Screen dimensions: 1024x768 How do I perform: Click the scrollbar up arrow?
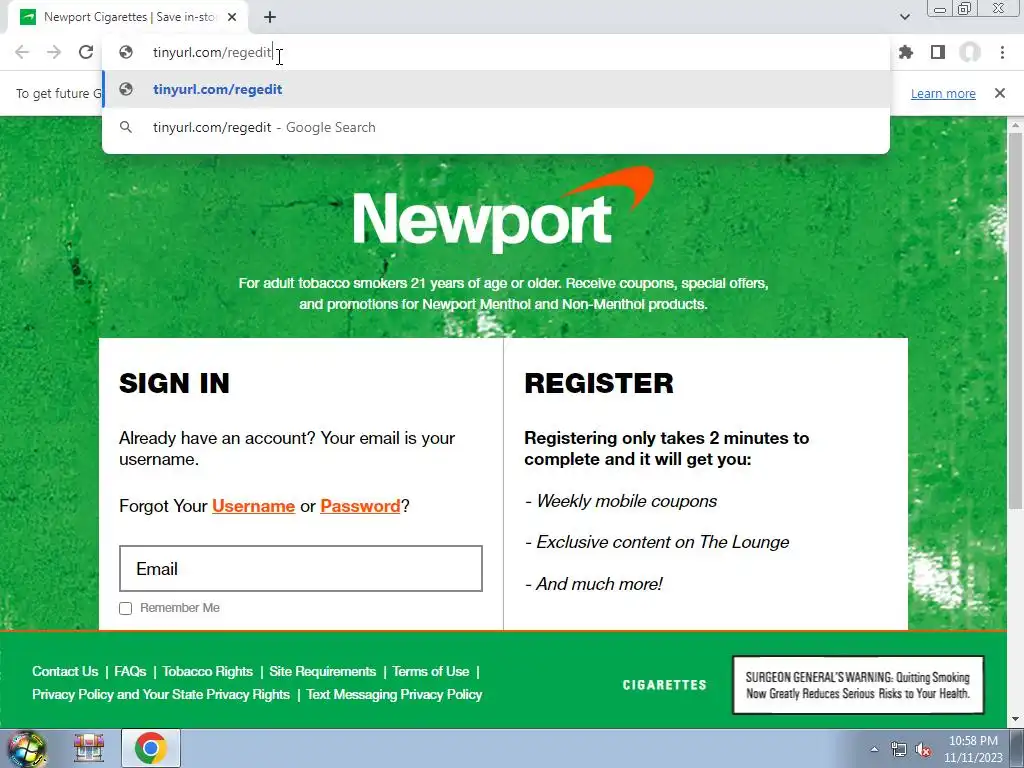point(1015,124)
